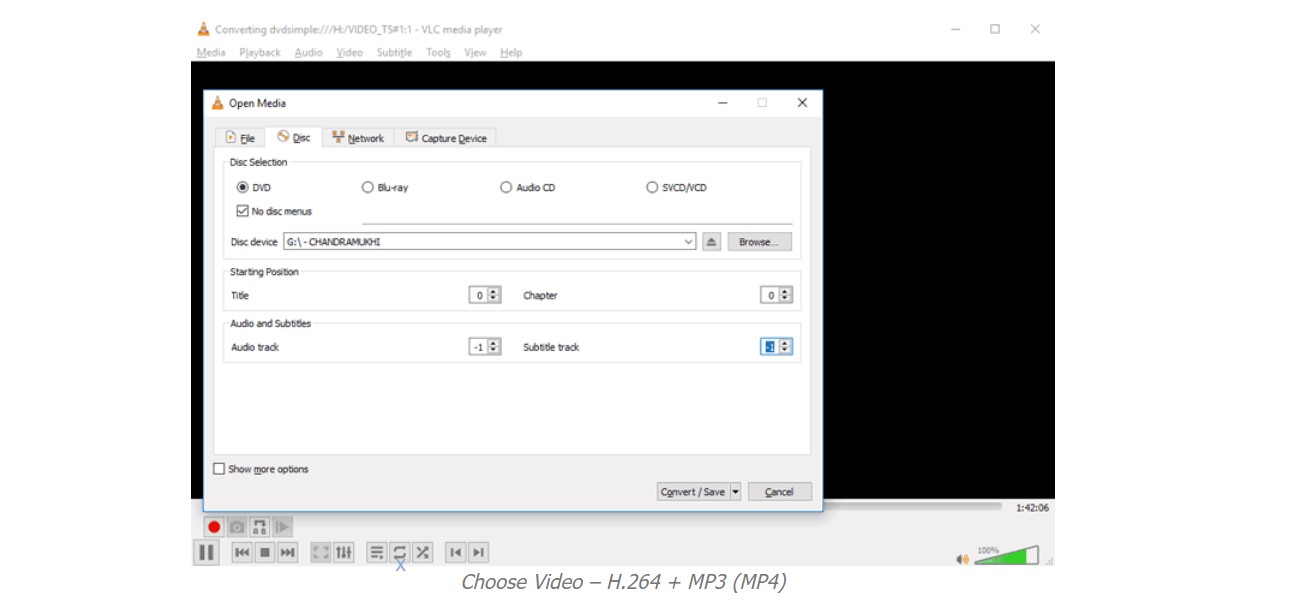Stop playback

(x=265, y=552)
